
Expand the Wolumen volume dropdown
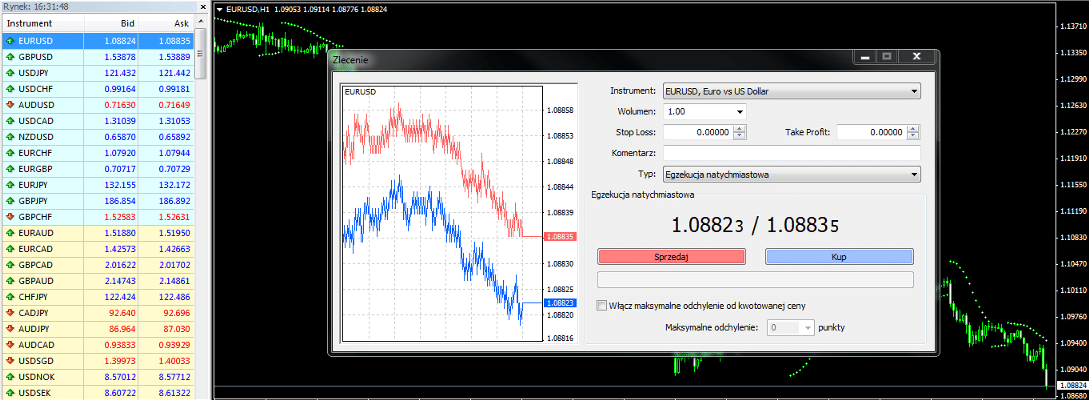[x=739, y=112]
